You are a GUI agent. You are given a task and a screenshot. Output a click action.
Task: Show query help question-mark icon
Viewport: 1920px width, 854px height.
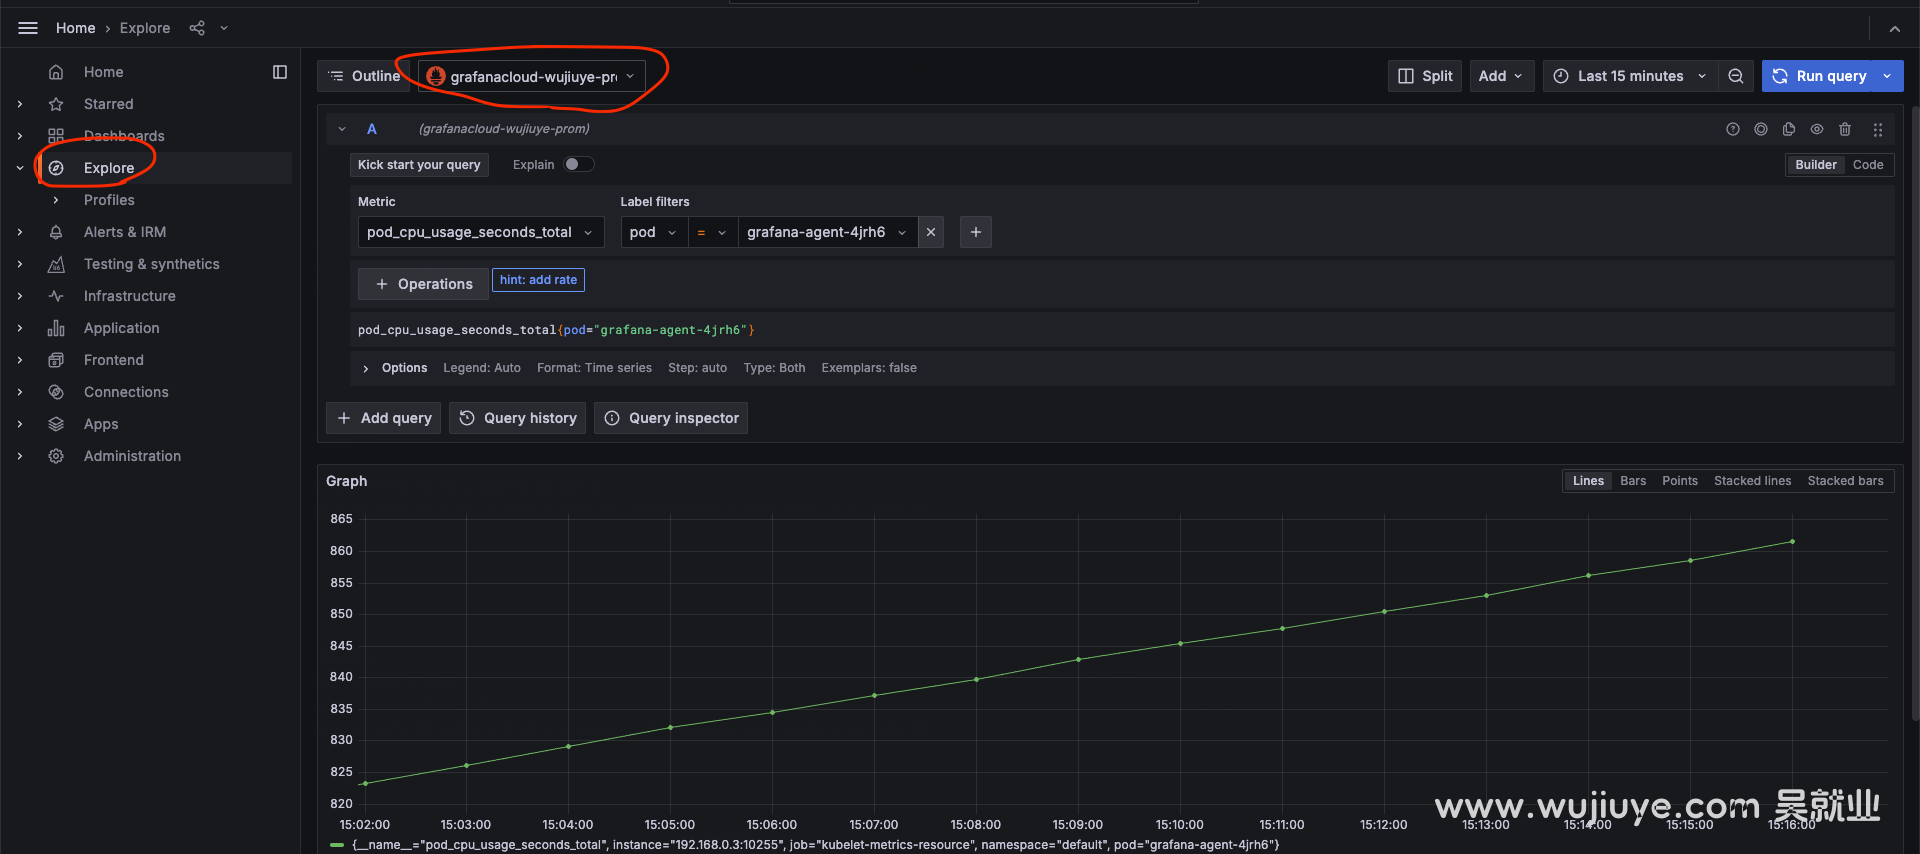point(1733,129)
